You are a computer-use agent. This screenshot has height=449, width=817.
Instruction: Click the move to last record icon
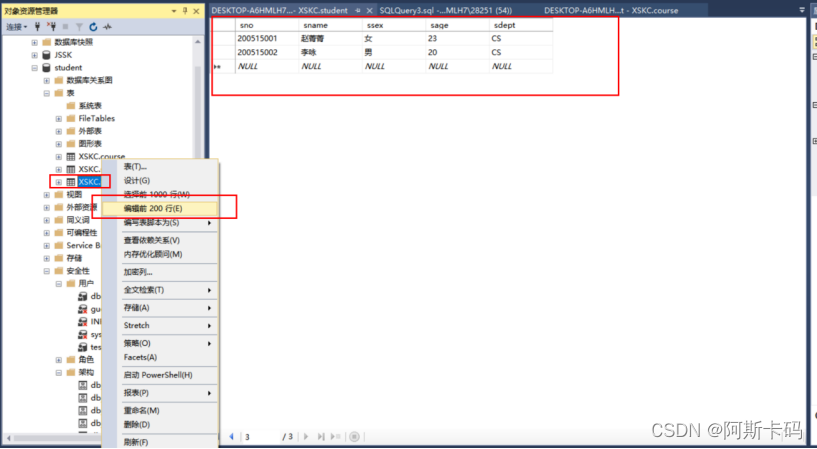click(x=321, y=437)
